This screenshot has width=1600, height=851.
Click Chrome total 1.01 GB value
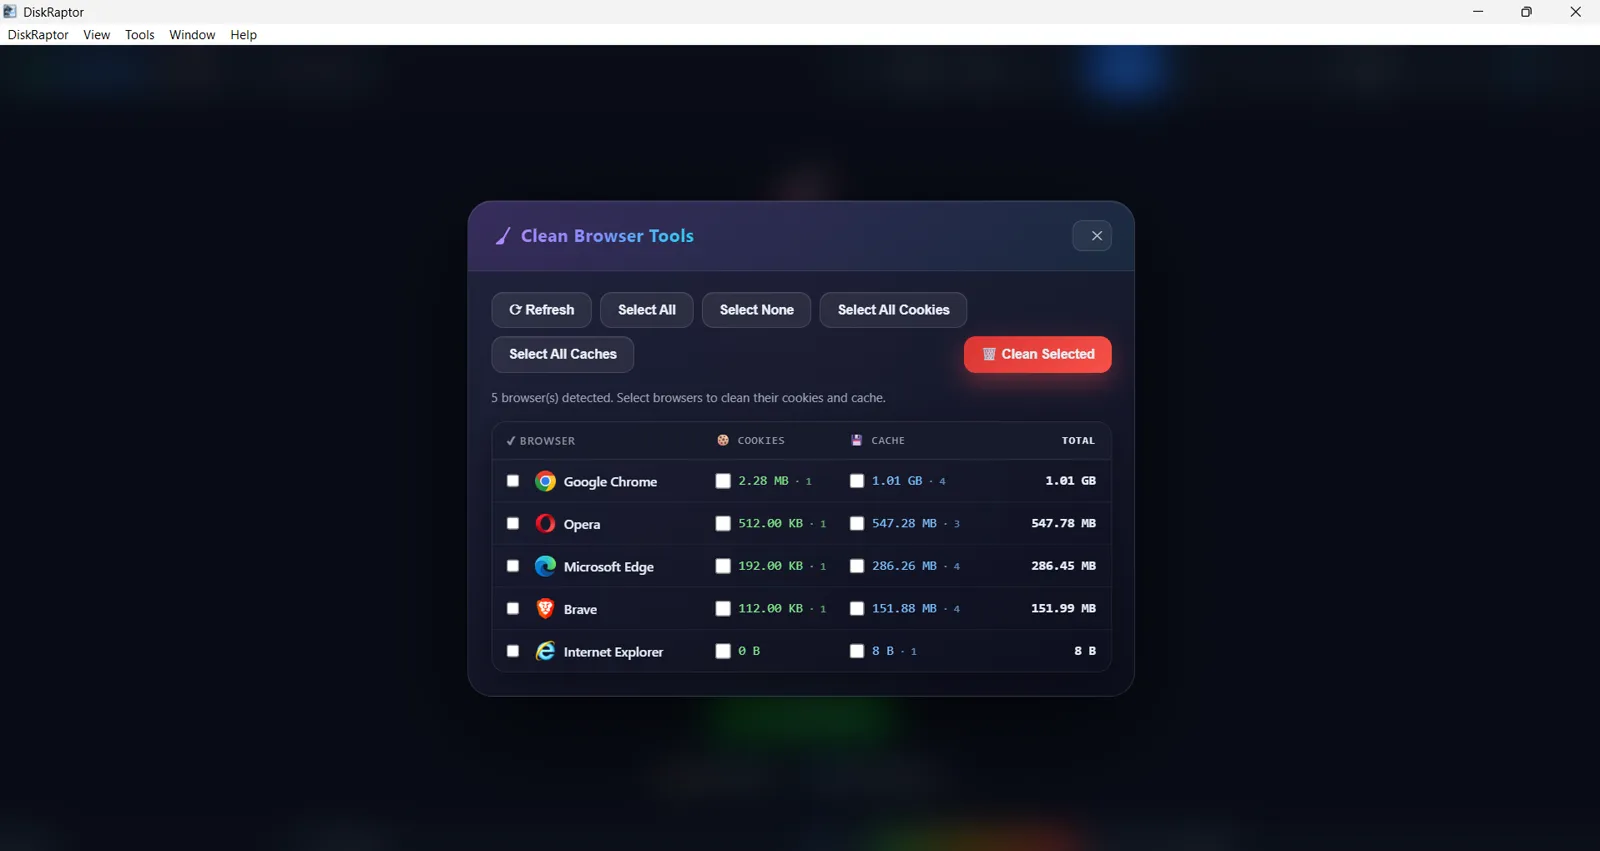pyautogui.click(x=1070, y=481)
